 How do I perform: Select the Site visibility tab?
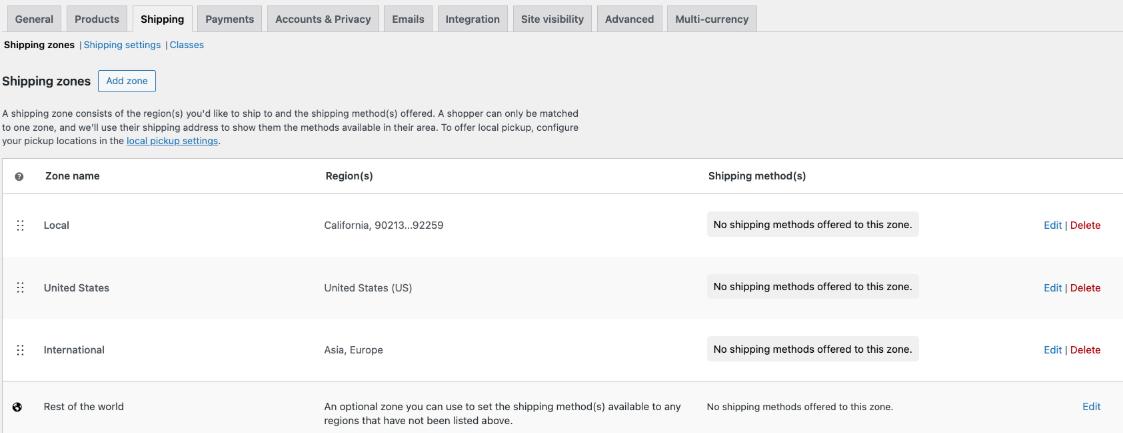point(552,19)
